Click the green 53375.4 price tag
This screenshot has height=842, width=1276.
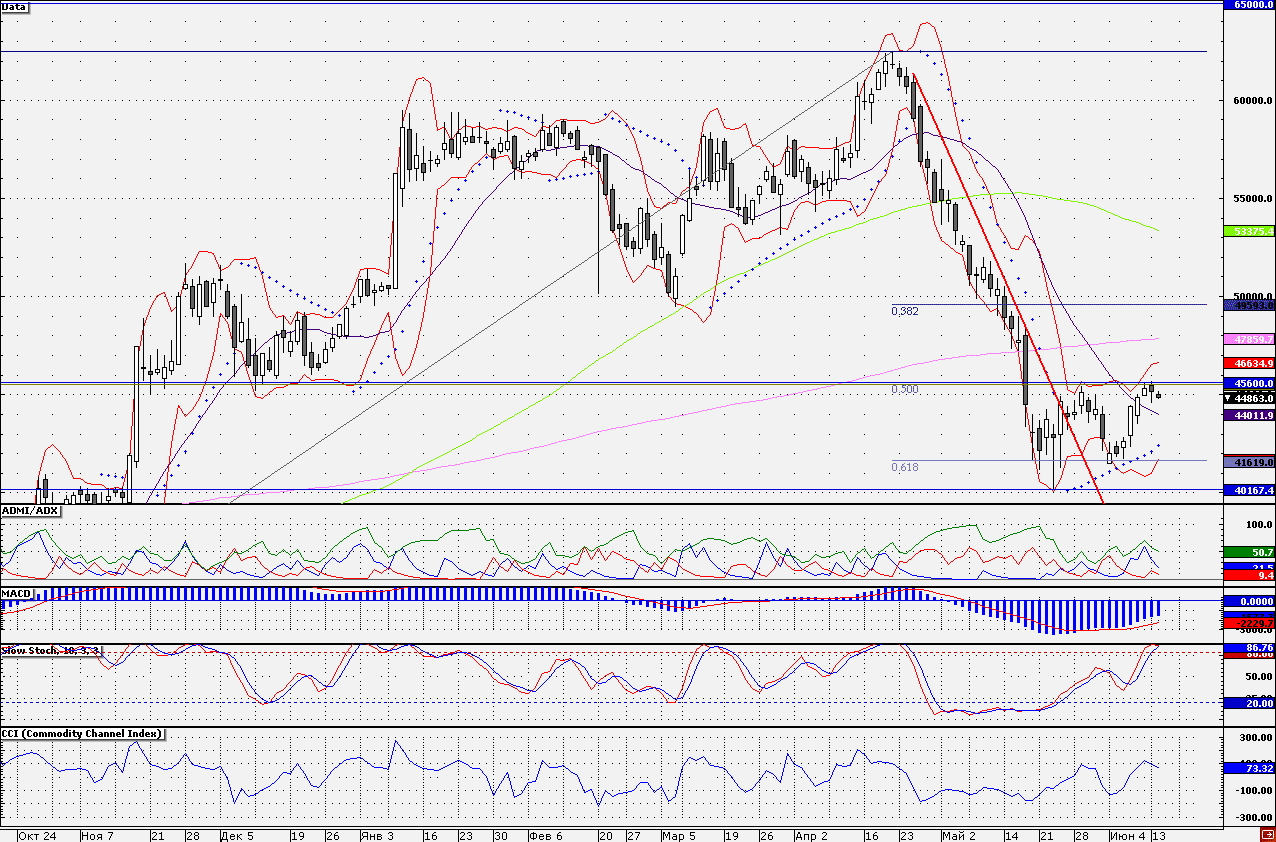(1250, 231)
